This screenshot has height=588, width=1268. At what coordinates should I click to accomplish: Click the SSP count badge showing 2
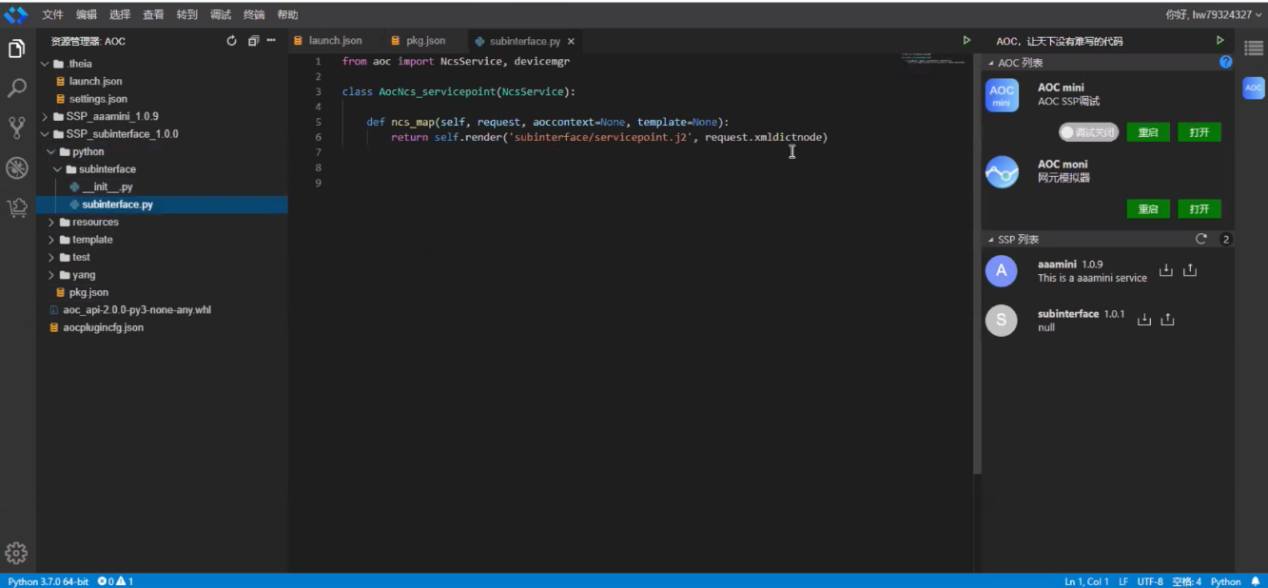point(1226,239)
